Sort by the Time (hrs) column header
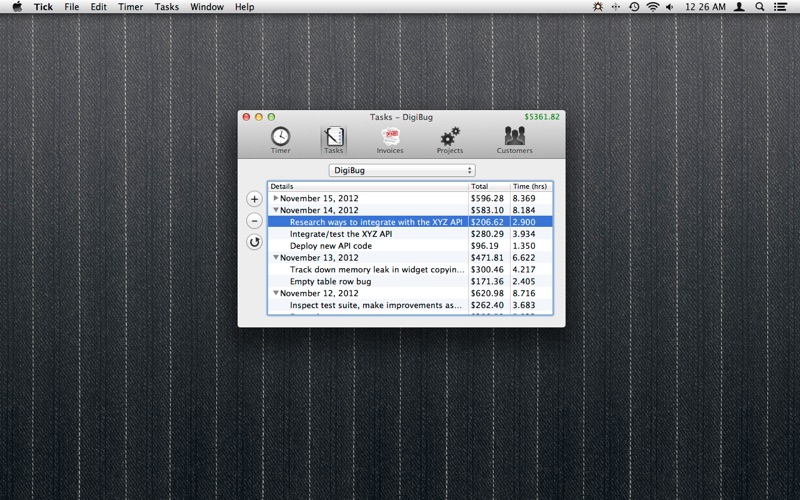 (531, 186)
